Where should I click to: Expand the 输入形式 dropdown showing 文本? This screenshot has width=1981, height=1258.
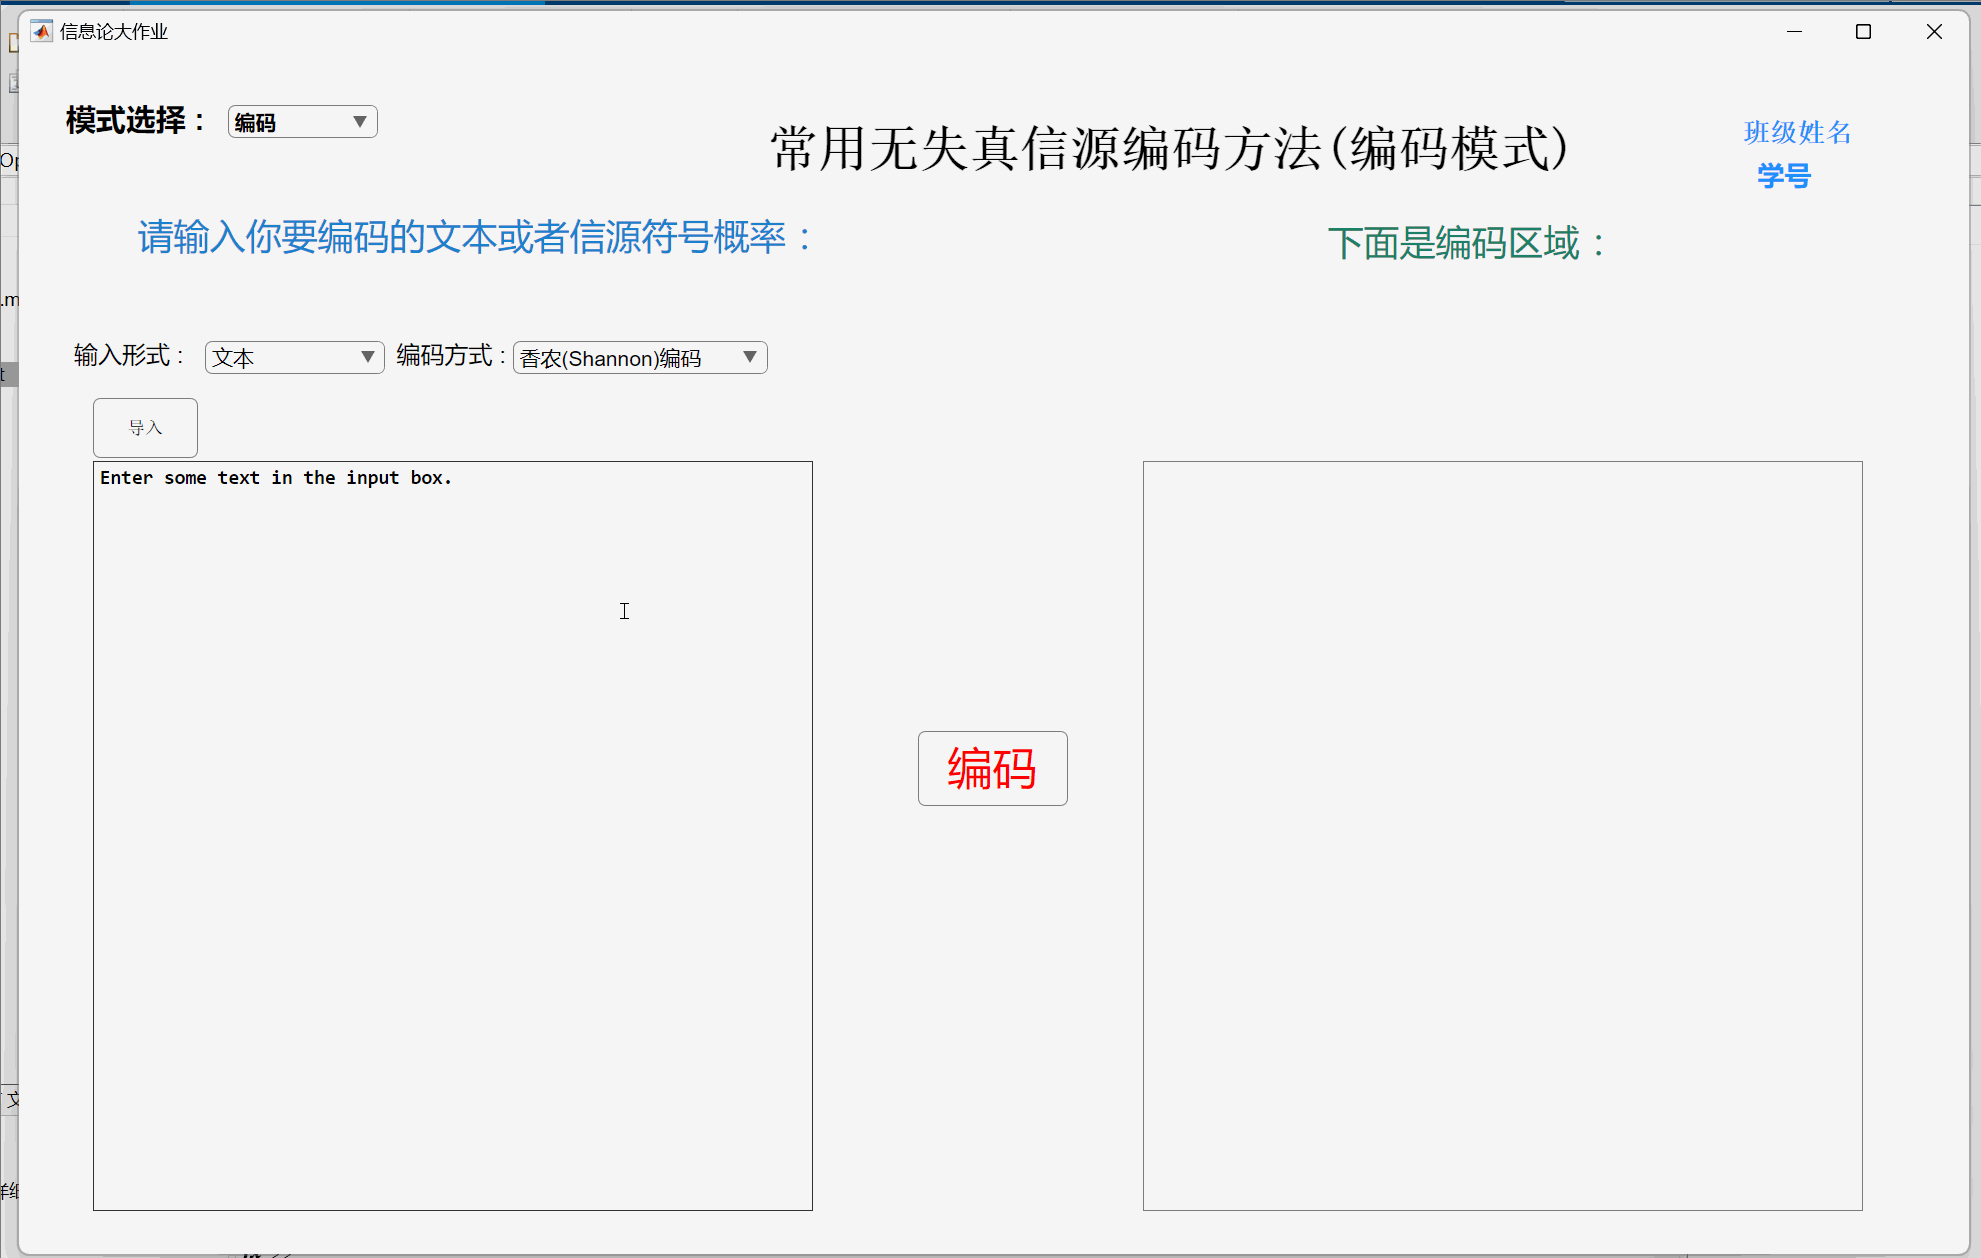point(294,358)
